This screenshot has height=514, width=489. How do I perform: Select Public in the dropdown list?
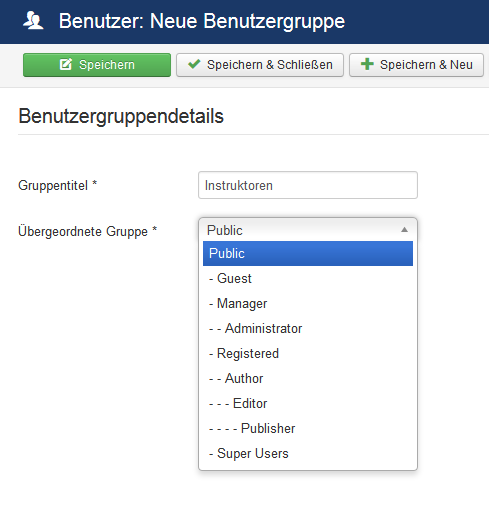coord(308,253)
